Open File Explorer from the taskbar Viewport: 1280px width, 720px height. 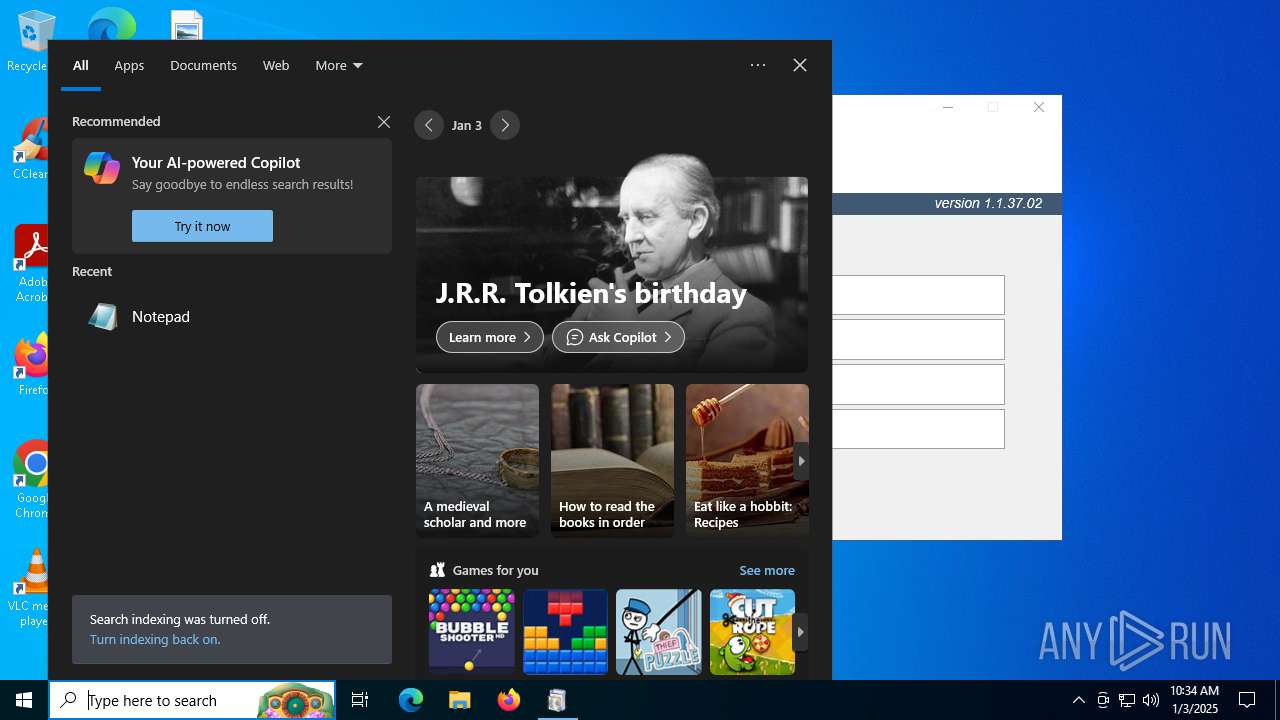(x=459, y=700)
